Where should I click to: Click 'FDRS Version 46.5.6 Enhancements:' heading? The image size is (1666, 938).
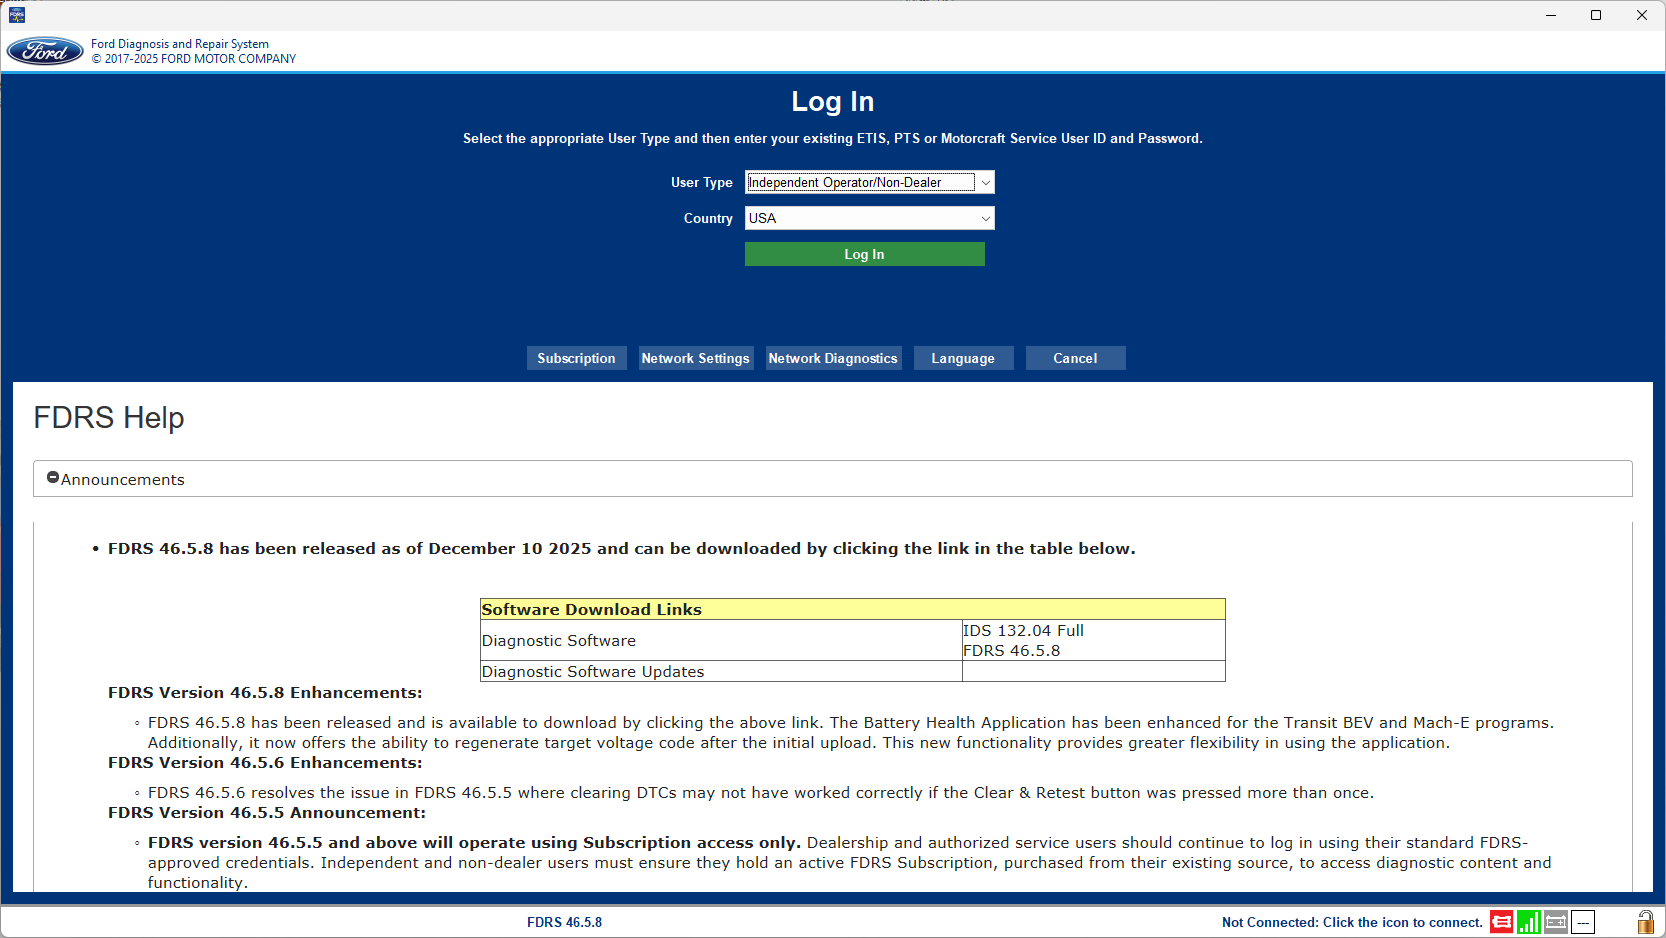pyautogui.click(x=265, y=763)
